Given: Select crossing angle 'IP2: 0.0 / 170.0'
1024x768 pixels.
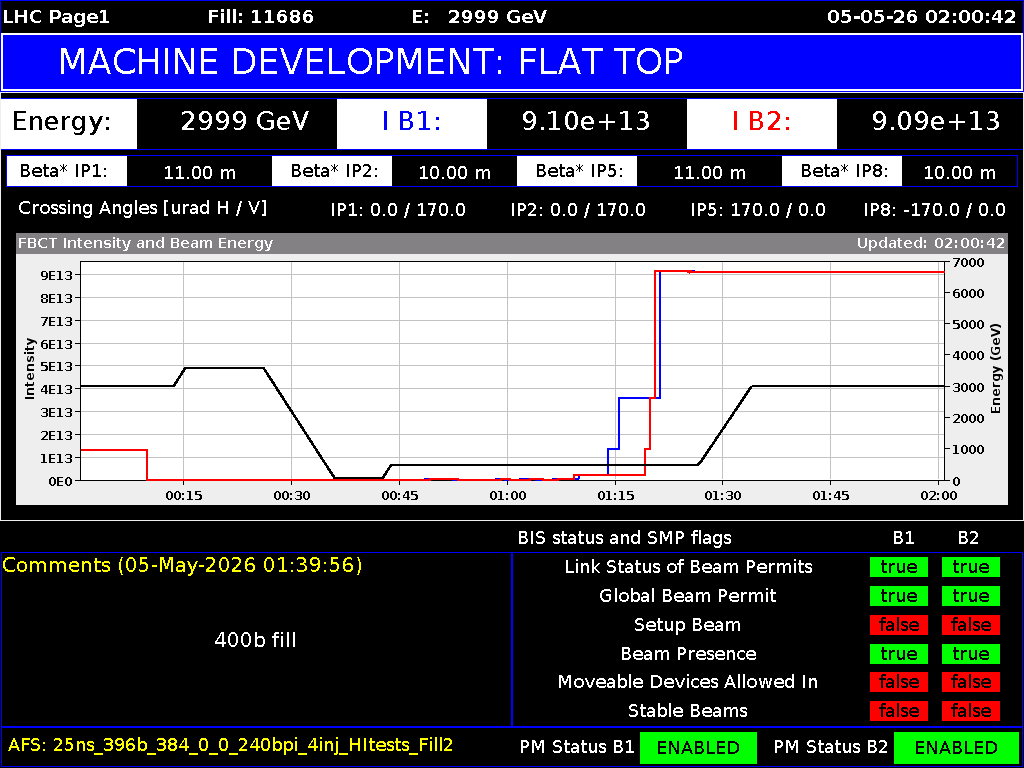Looking at the screenshot, I should coord(578,210).
